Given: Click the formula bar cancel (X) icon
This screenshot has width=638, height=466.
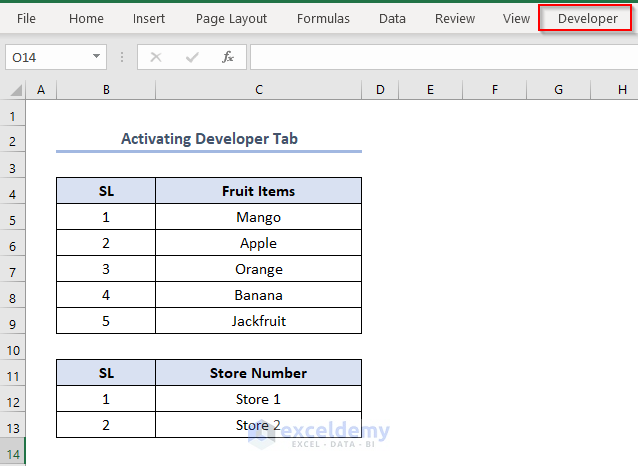Looking at the screenshot, I should click(x=156, y=57).
